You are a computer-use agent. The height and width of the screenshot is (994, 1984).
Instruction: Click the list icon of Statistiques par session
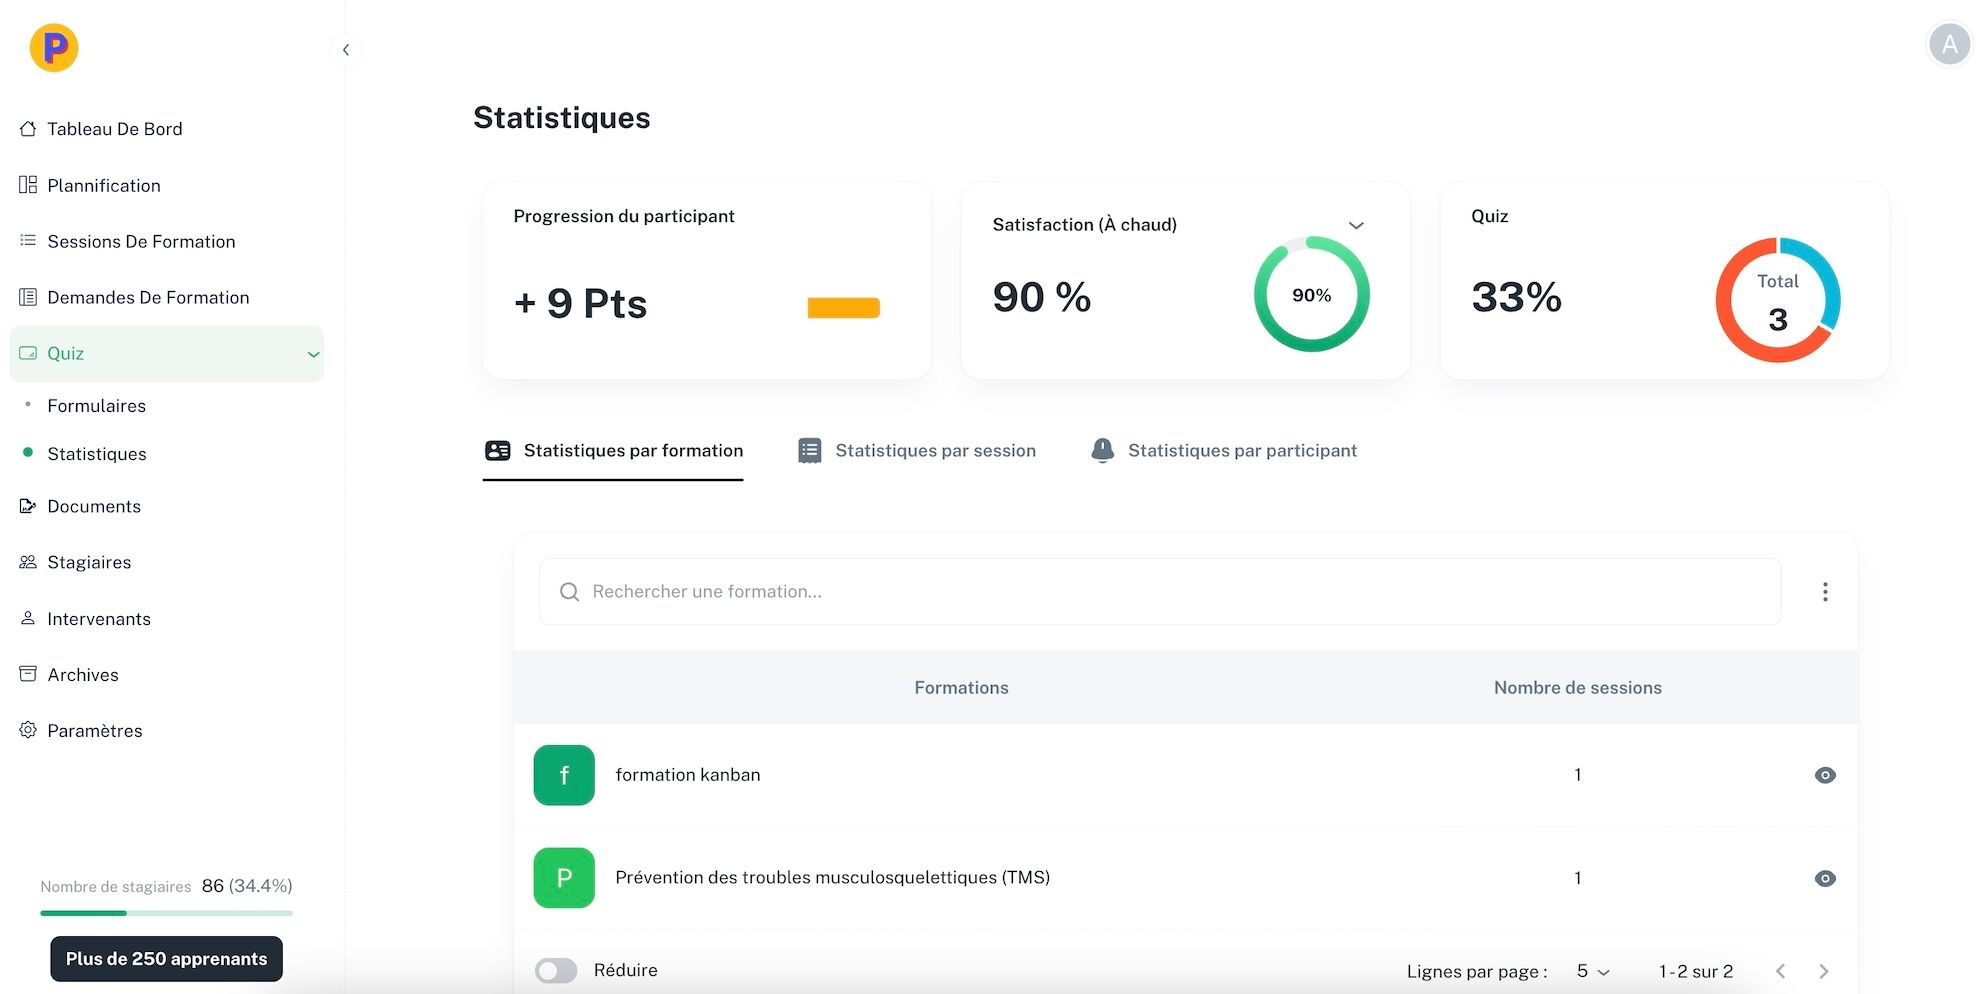point(810,451)
